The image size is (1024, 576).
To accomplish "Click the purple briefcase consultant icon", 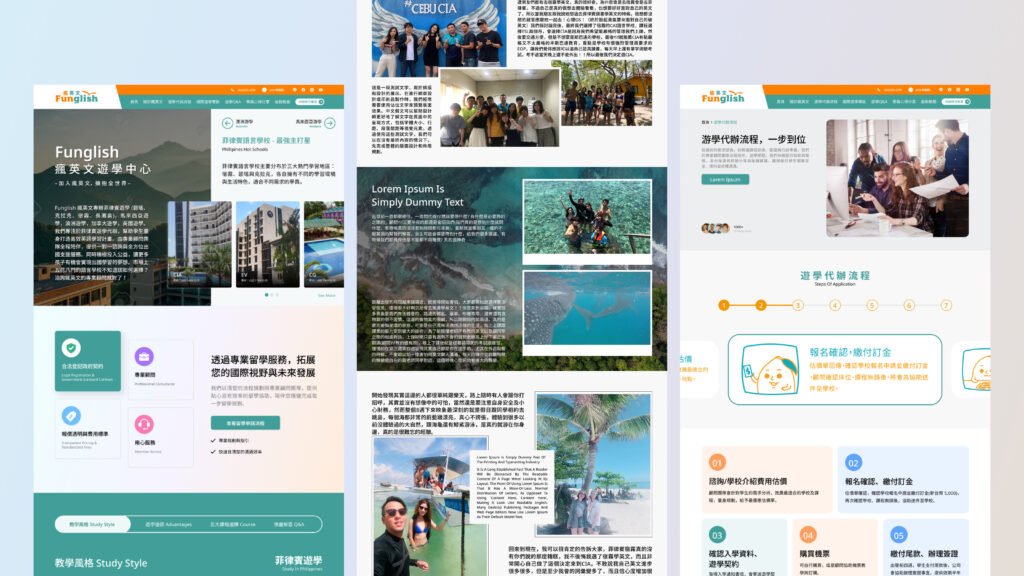I will tap(144, 356).
